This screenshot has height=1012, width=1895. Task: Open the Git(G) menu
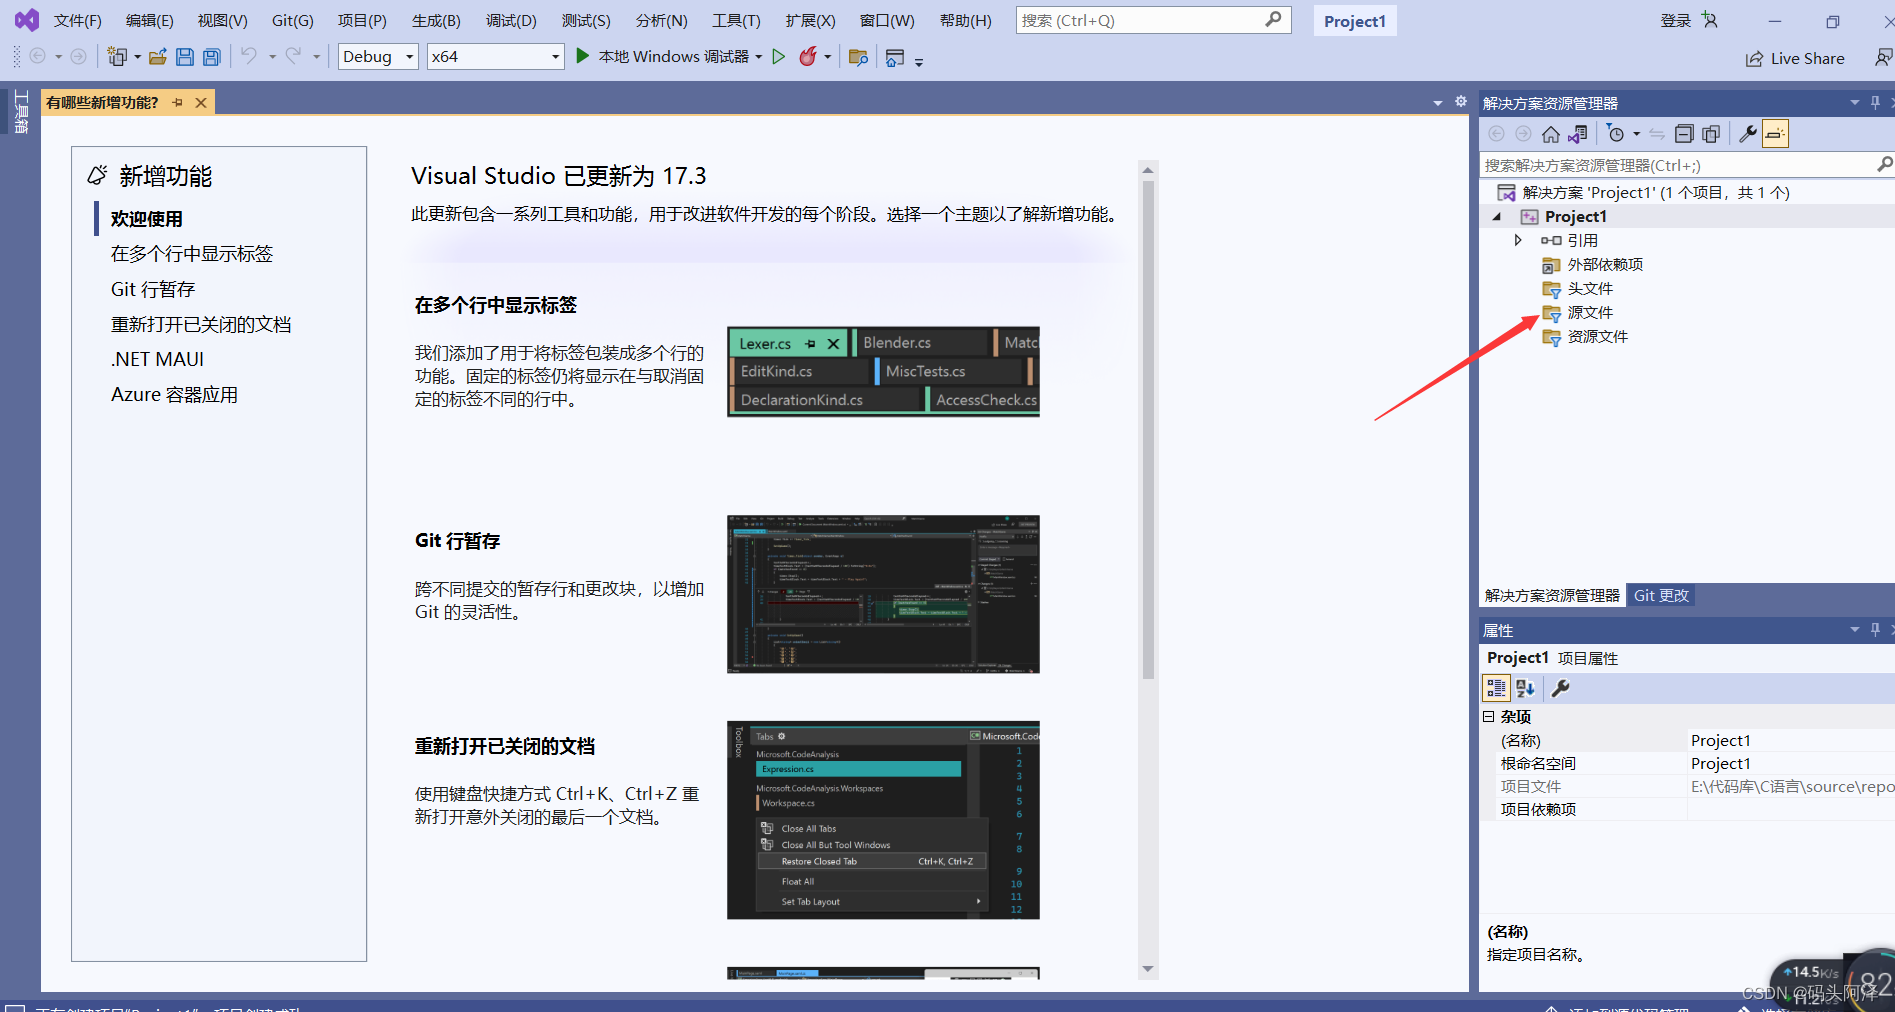[x=293, y=20]
